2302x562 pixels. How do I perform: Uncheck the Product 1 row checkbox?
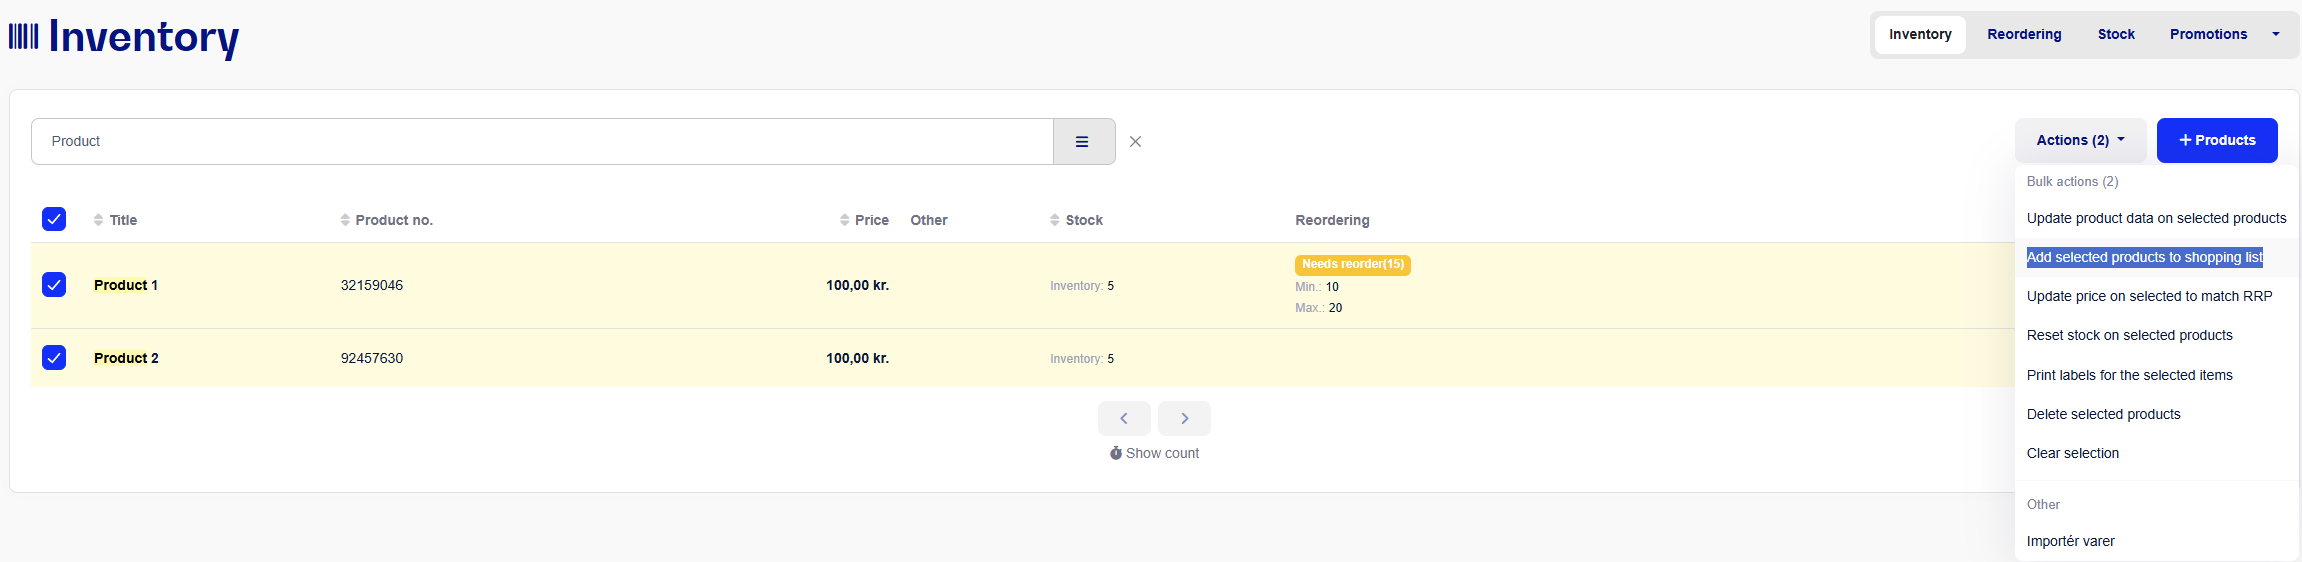tap(54, 285)
